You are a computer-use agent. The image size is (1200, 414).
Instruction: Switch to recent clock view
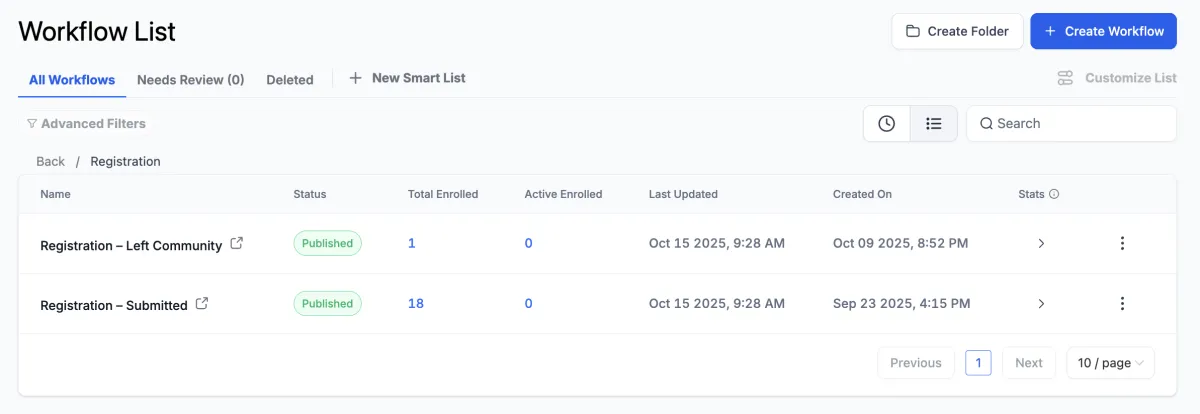point(886,123)
